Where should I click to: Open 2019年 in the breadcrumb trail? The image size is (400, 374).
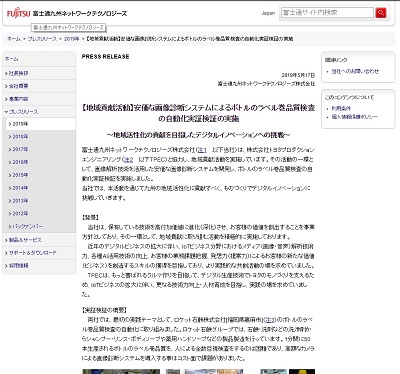pyautogui.click(x=72, y=39)
